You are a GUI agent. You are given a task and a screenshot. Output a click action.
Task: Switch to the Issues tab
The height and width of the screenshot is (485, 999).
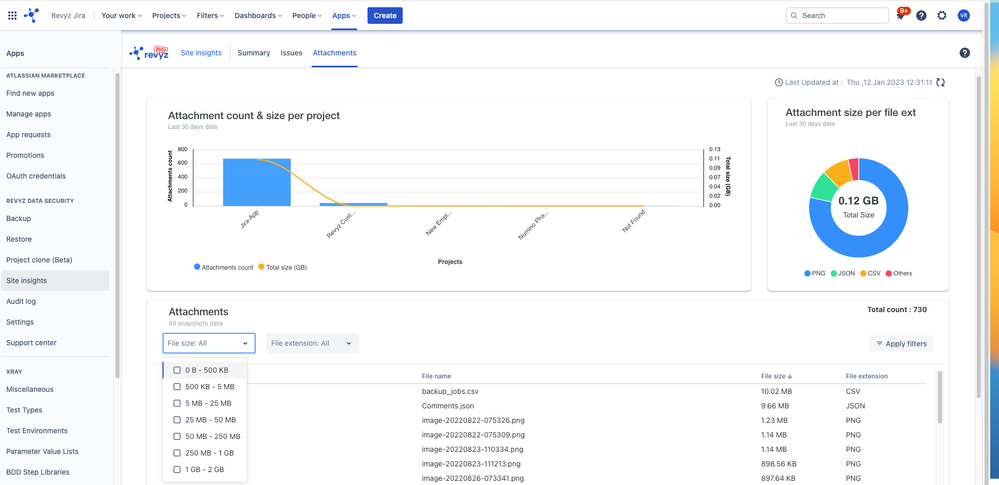(x=291, y=53)
